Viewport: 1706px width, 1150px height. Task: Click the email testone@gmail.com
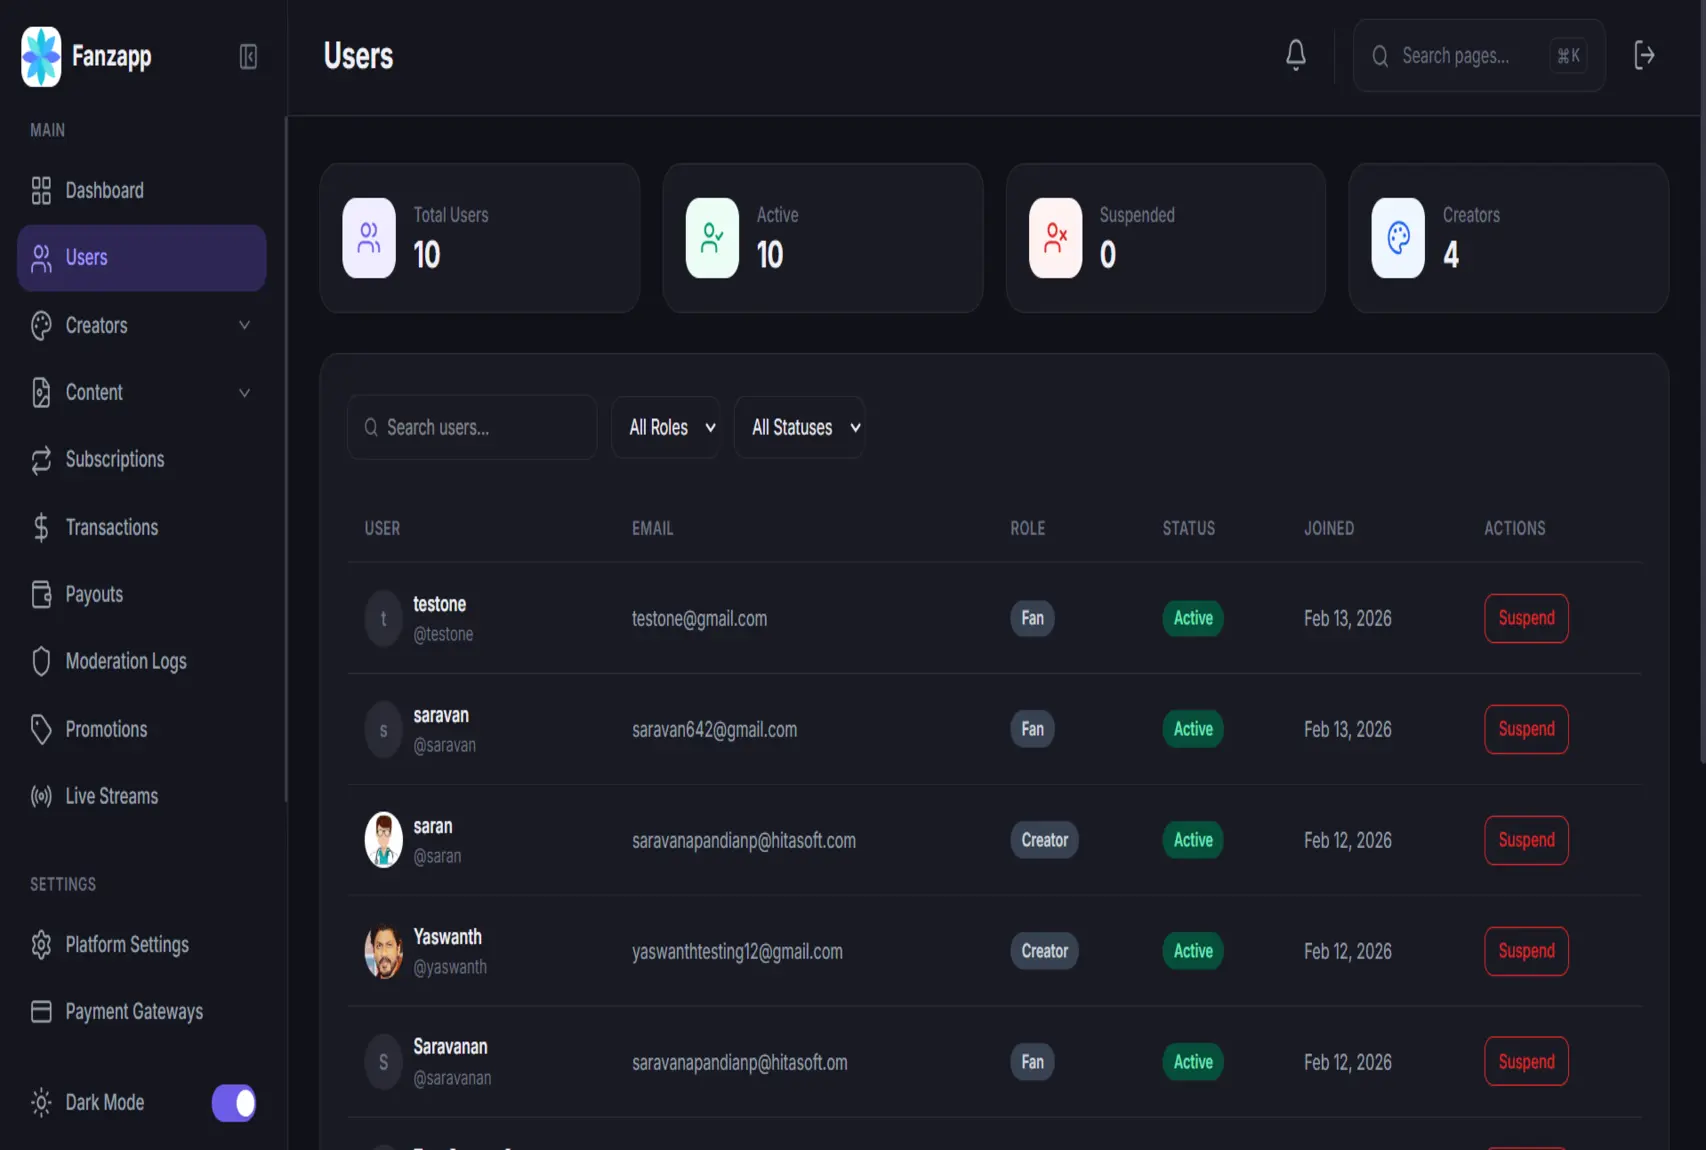pyautogui.click(x=699, y=619)
